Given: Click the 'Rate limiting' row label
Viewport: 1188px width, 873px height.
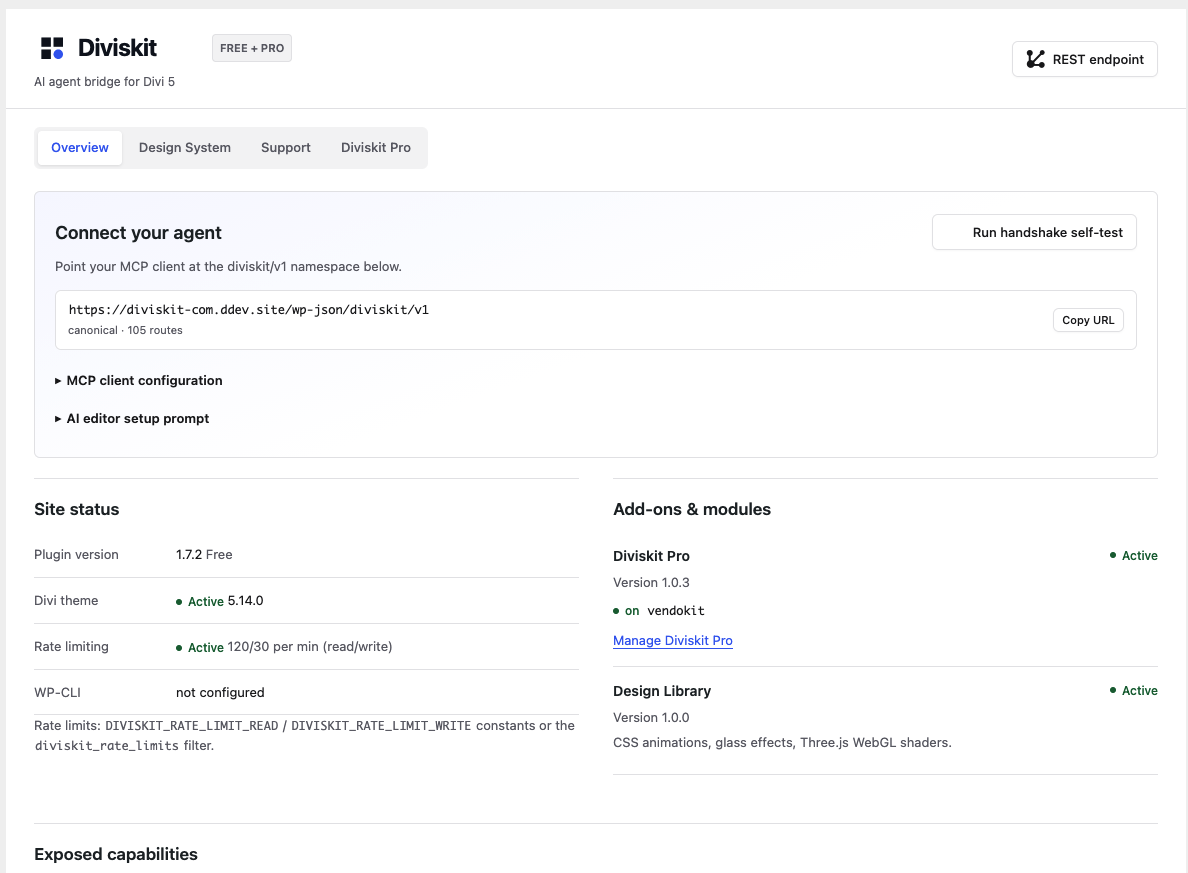Looking at the screenshot, I should click(x=71, y=646).
